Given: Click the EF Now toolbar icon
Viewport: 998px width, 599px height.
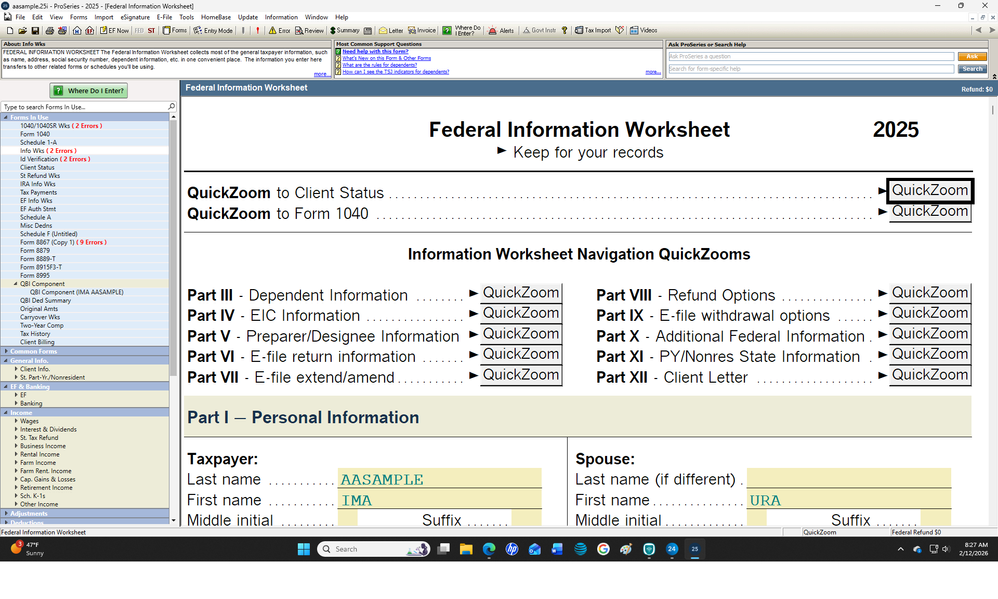Looking at the screenshot, I should click(113, 31).
